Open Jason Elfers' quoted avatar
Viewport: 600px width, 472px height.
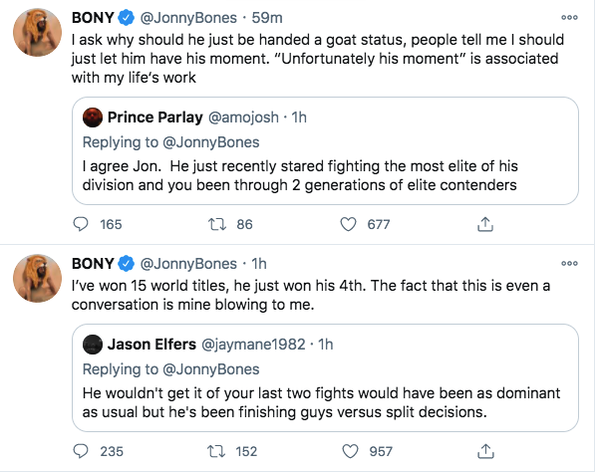(95, 344)
